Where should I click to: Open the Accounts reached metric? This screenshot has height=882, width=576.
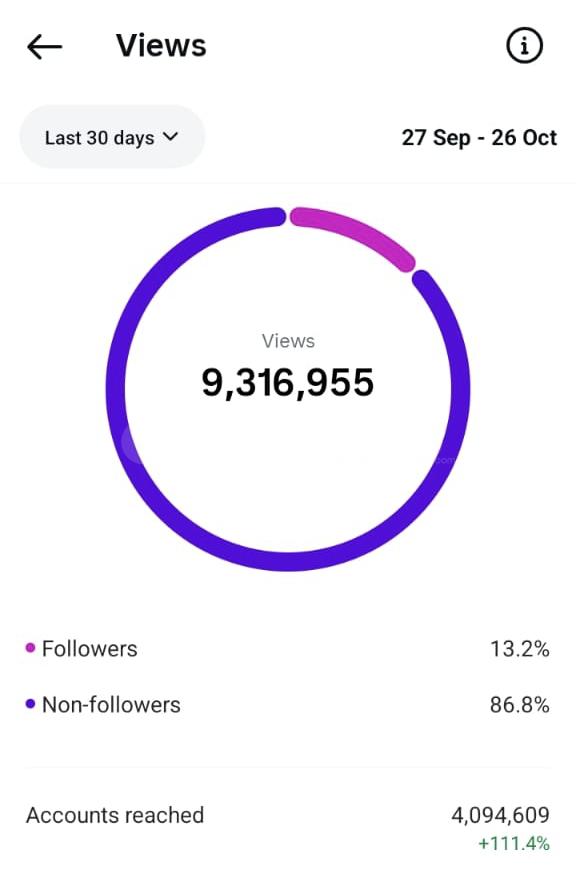coord(115,815)
